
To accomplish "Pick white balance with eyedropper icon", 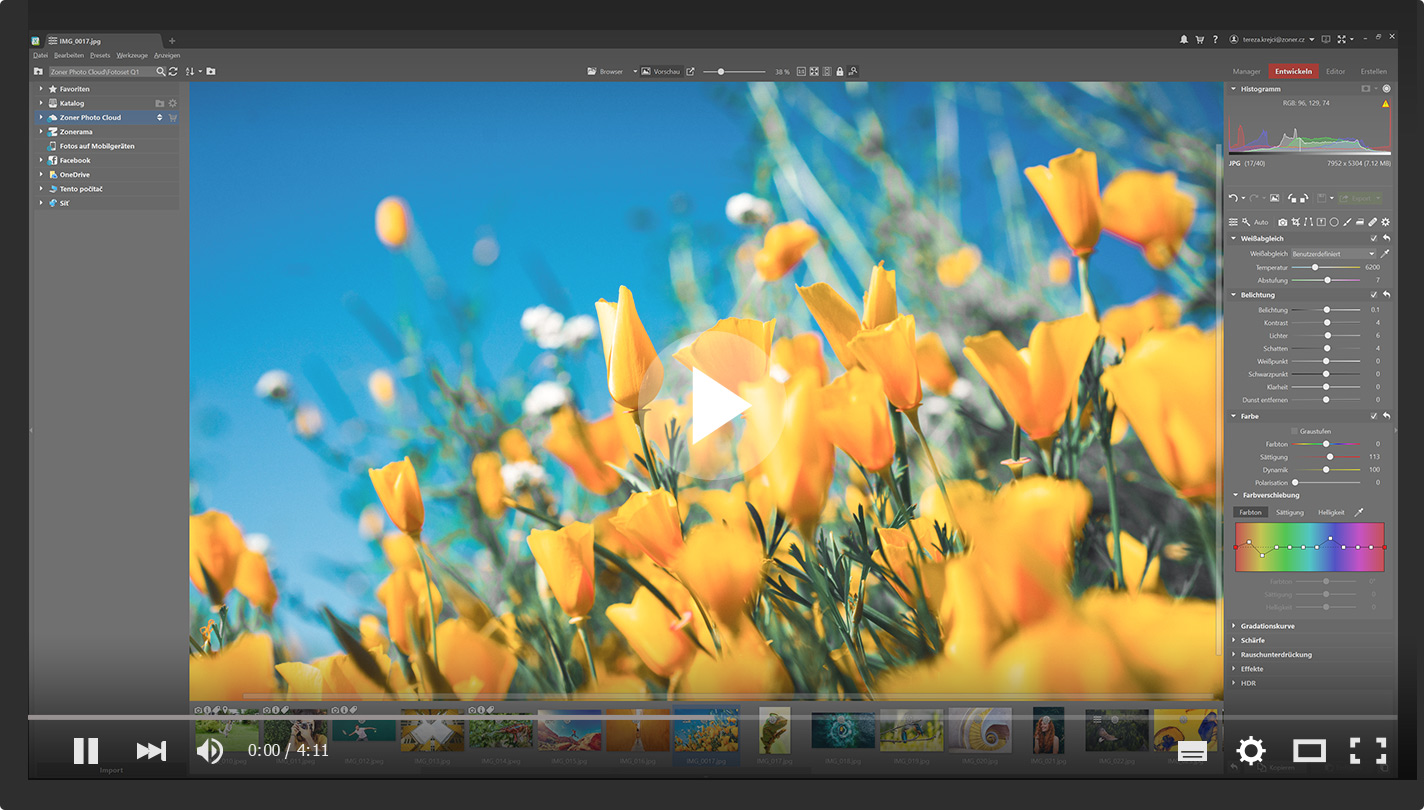I will click(1385, 254).
